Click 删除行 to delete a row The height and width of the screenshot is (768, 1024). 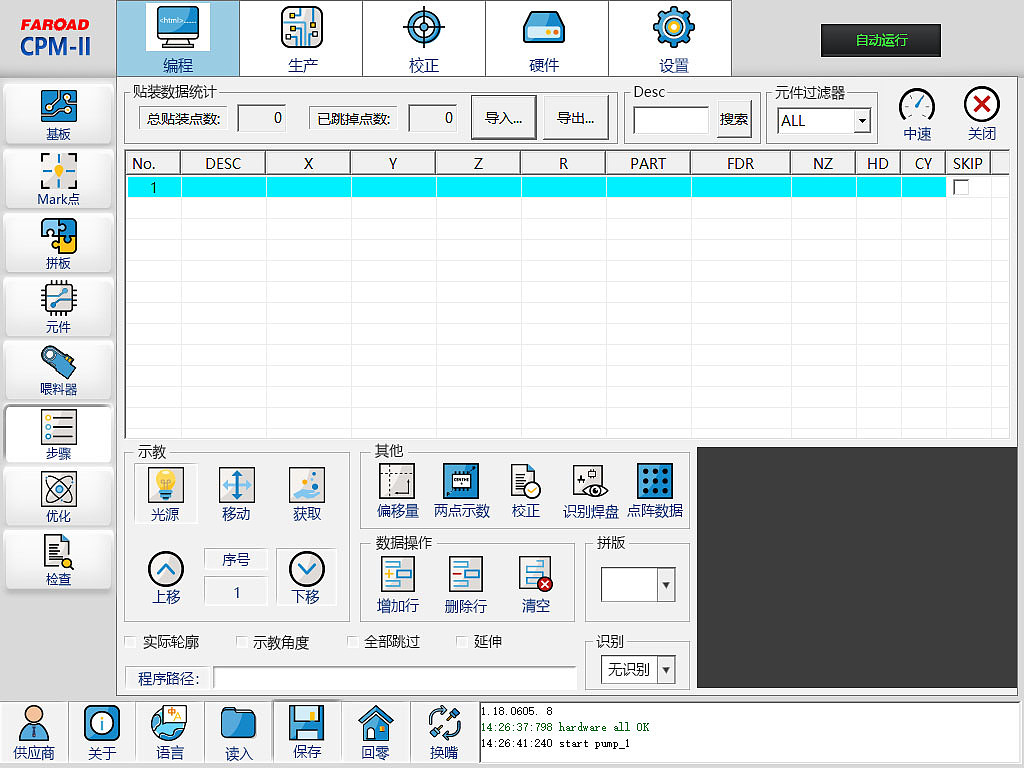[466, 584]
